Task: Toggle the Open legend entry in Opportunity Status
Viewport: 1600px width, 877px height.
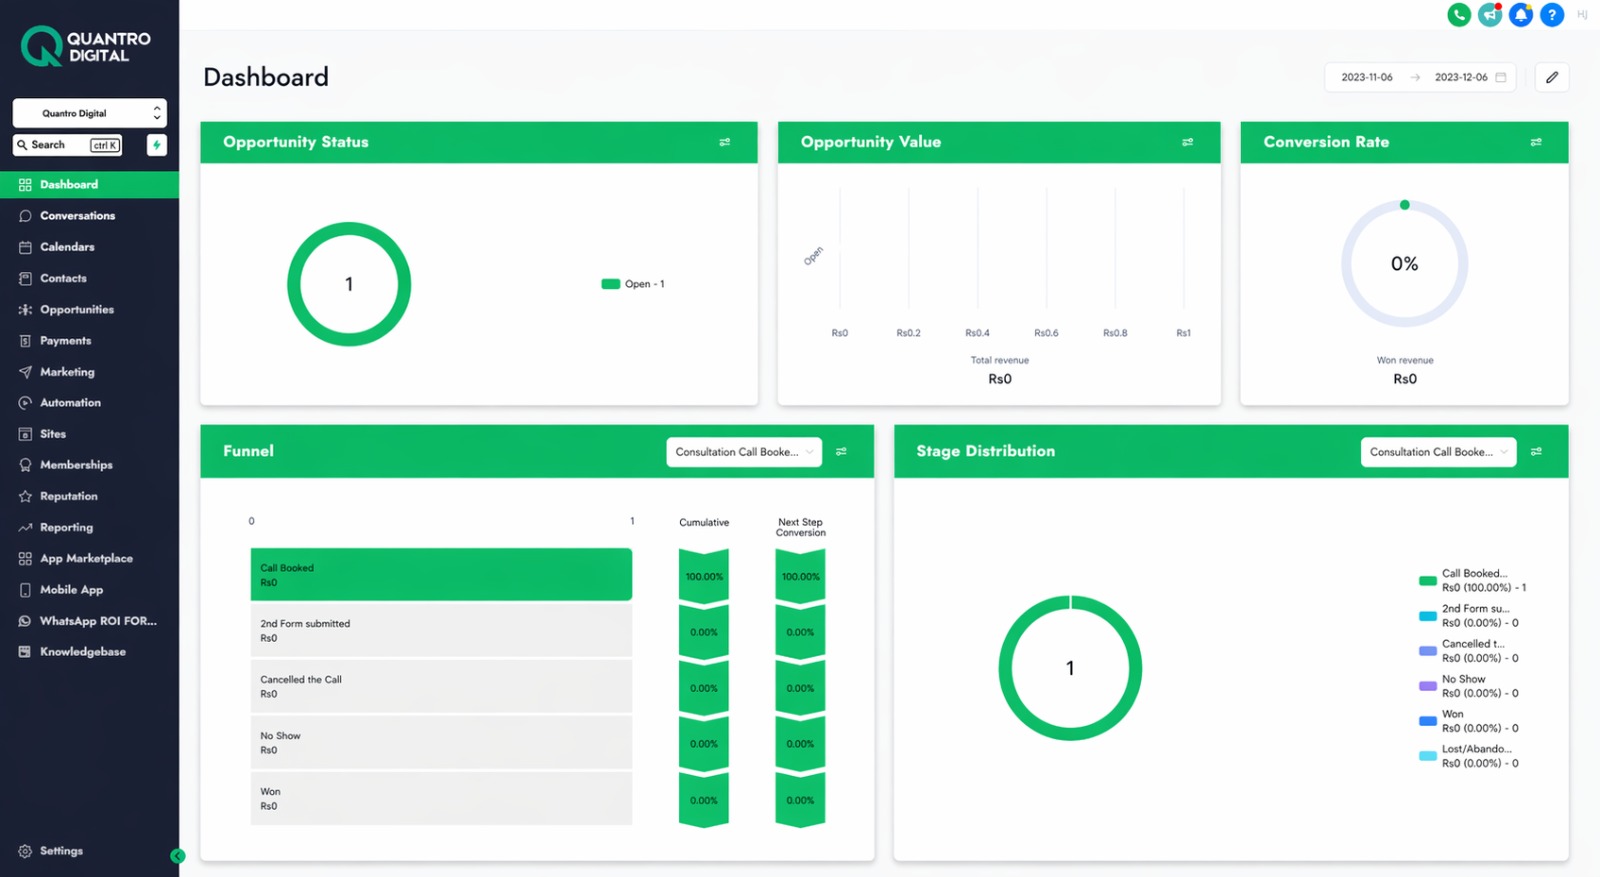Action: pyautogui.click(x=633, y=284)
